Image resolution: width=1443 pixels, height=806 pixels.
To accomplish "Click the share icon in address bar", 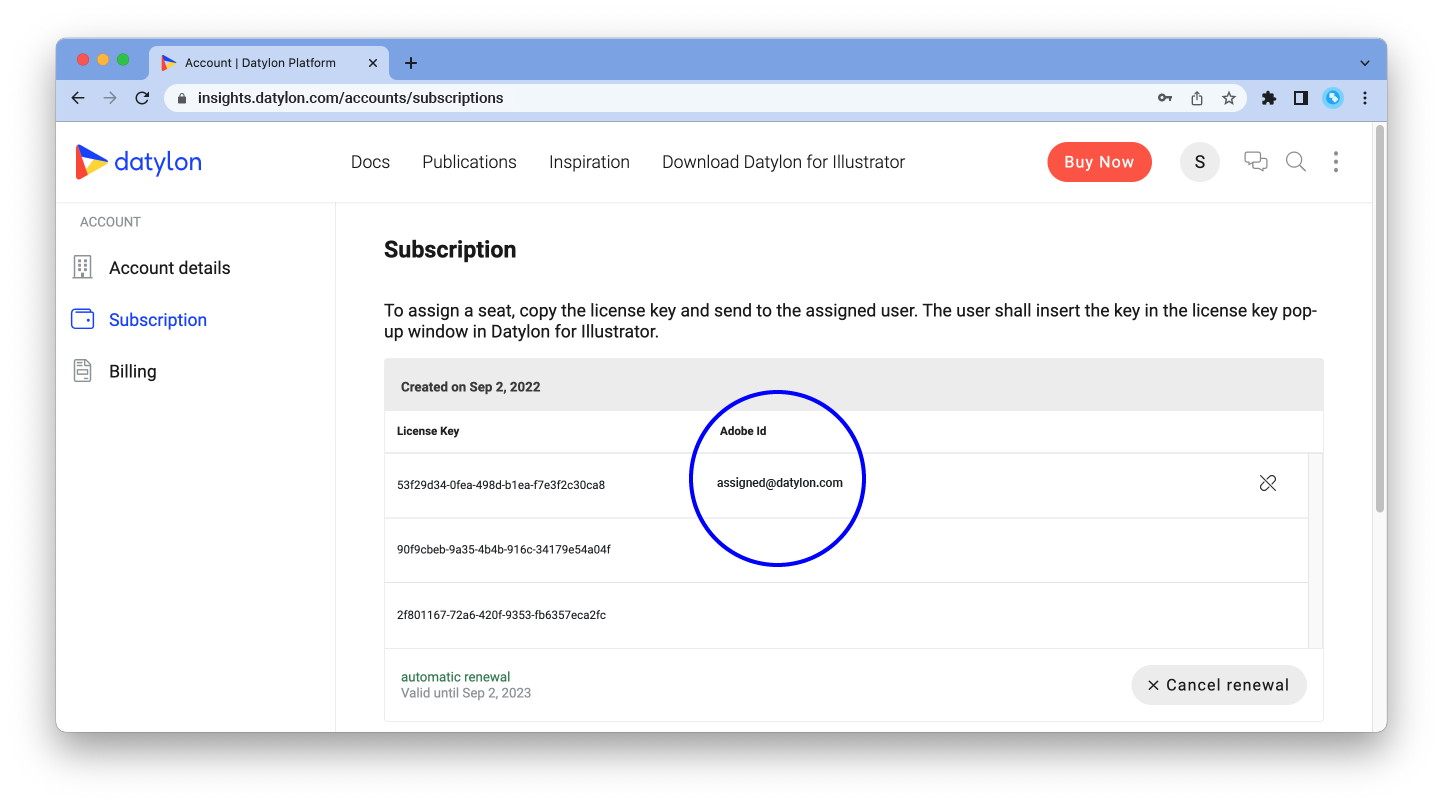I will (1197, 98).
